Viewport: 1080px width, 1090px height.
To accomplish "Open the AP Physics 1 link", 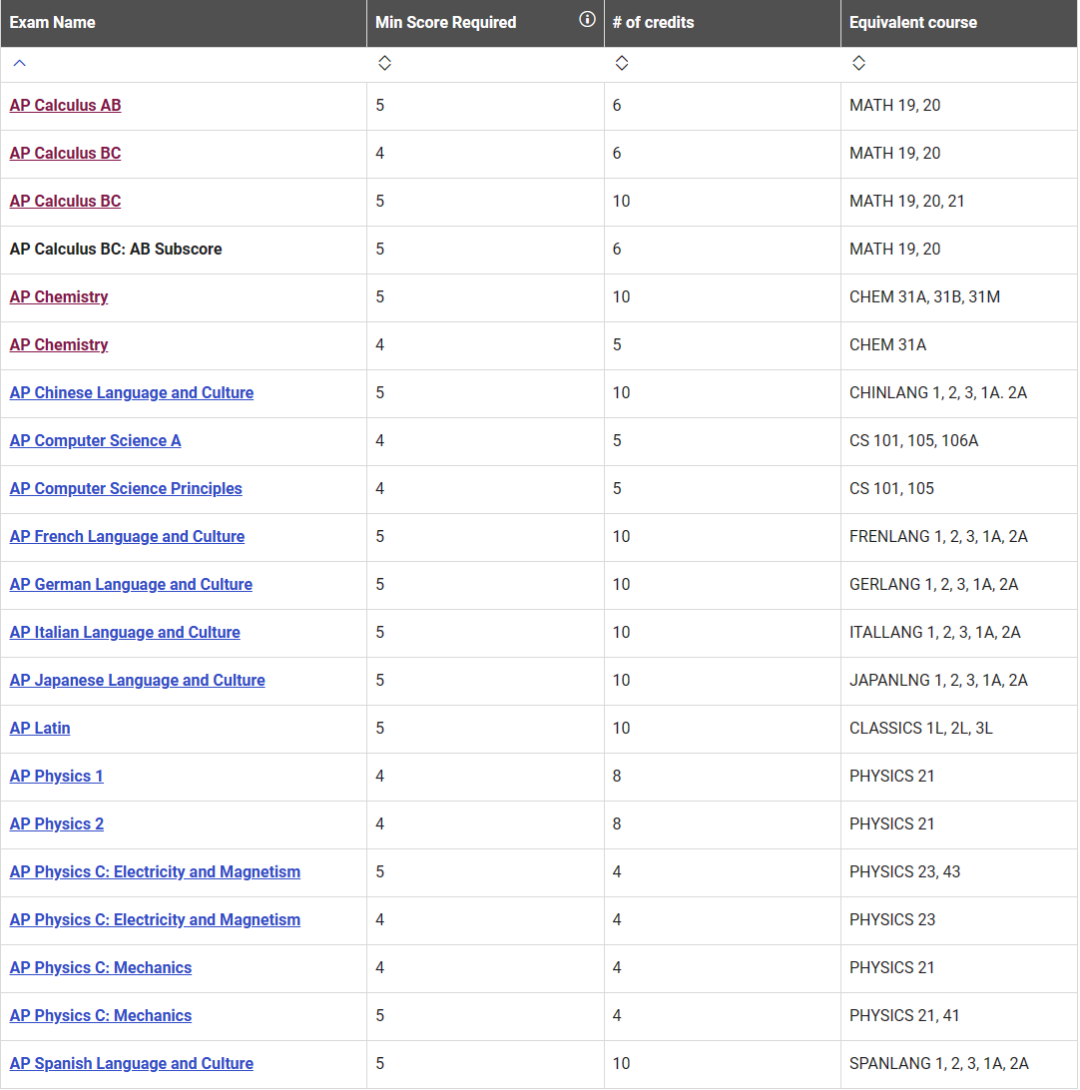I will click(56, 777).
